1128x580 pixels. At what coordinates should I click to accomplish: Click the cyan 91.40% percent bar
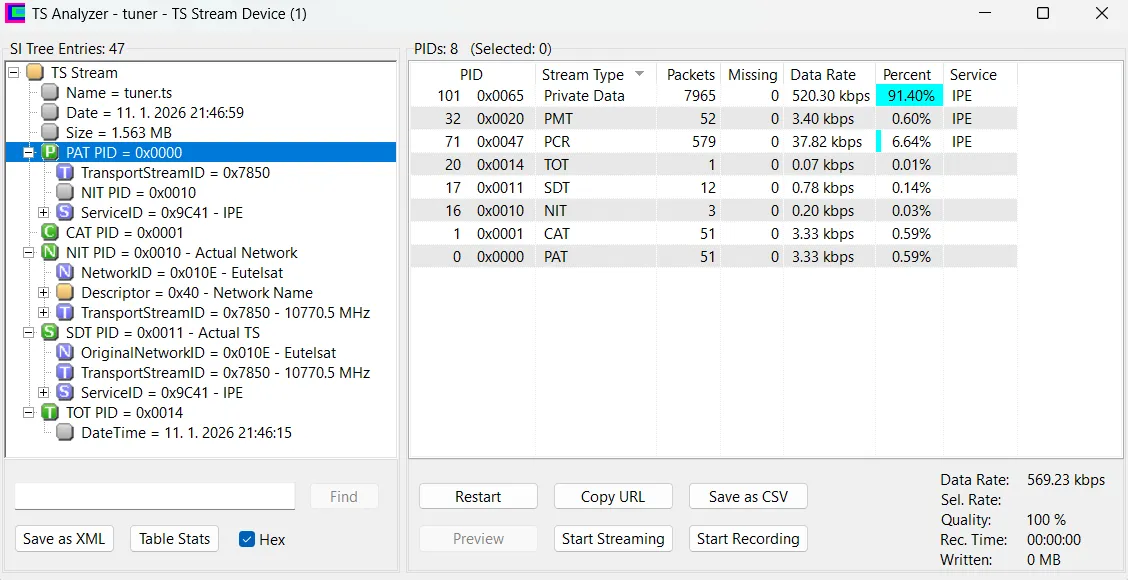[909, 96]
